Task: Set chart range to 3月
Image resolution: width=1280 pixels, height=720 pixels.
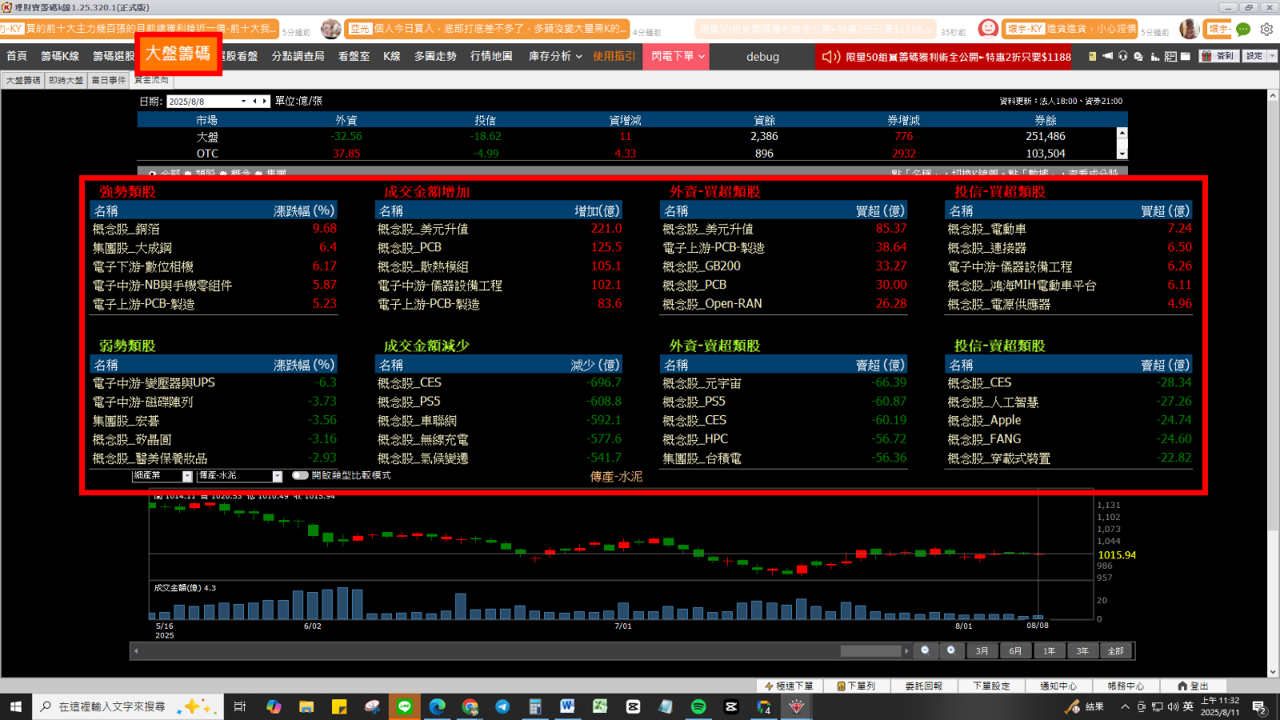Action: click(981, 651)
